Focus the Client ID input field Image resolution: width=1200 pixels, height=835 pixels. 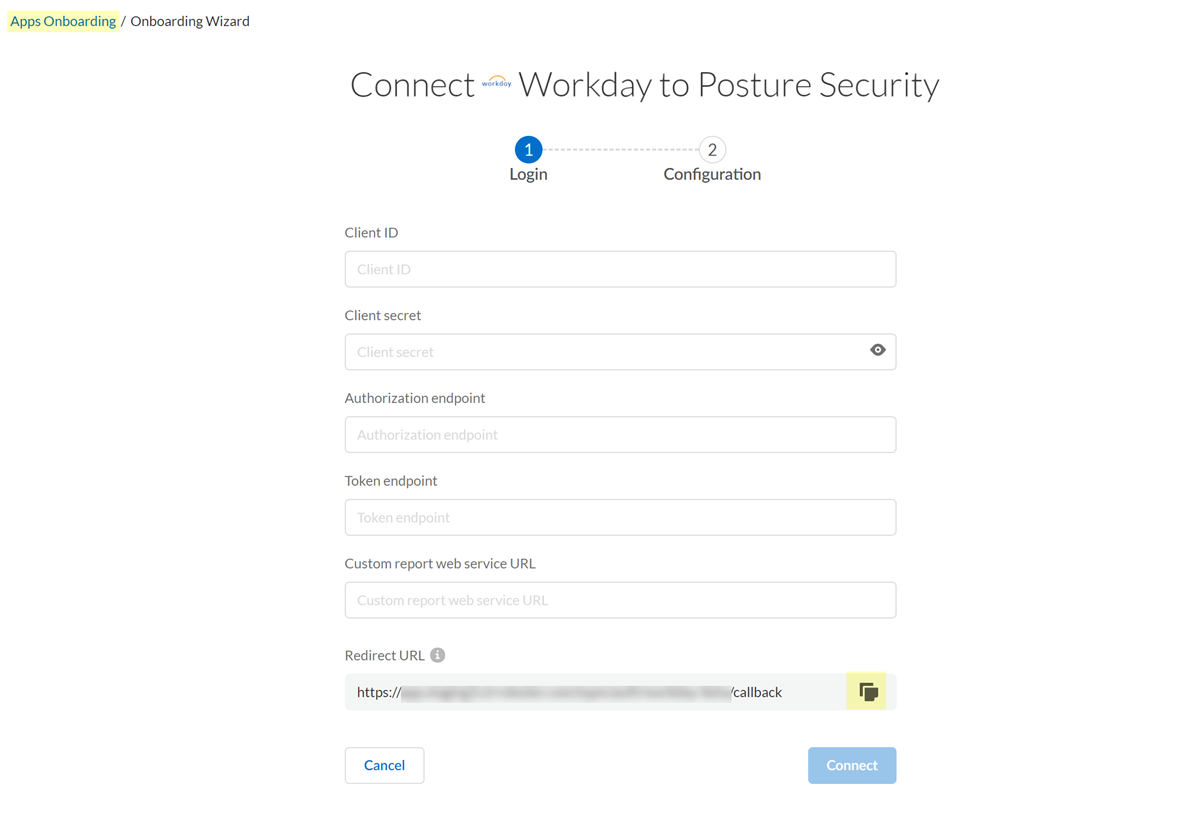coord(620,269)
